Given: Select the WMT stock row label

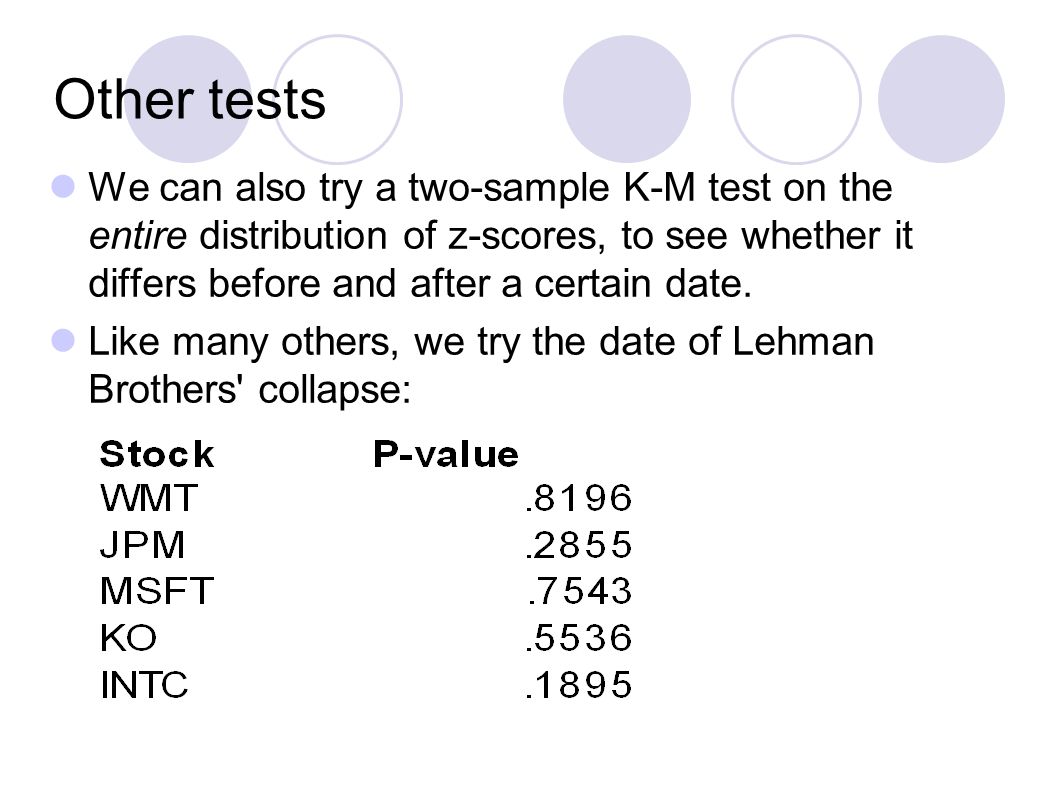Looking at the screenshot, I should (x=148, y=498).
